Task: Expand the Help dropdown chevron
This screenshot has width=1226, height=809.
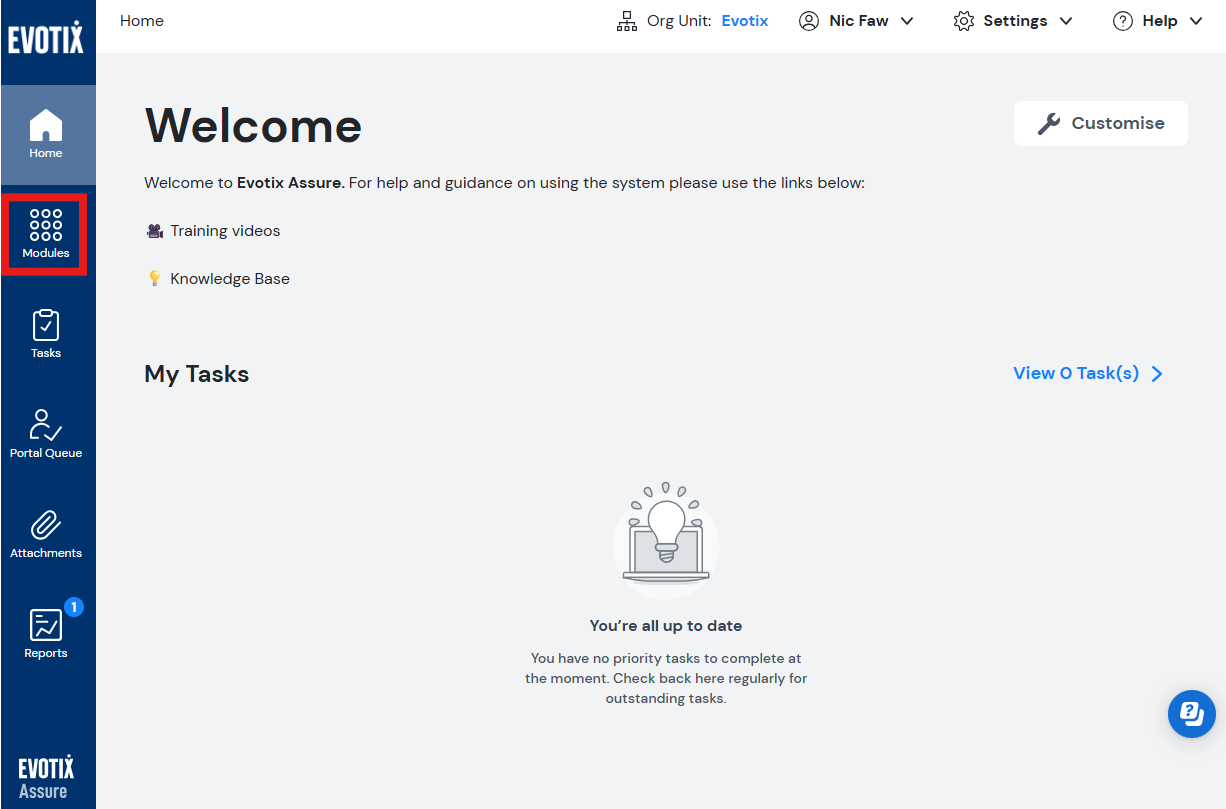Action: pos(1196,21)
